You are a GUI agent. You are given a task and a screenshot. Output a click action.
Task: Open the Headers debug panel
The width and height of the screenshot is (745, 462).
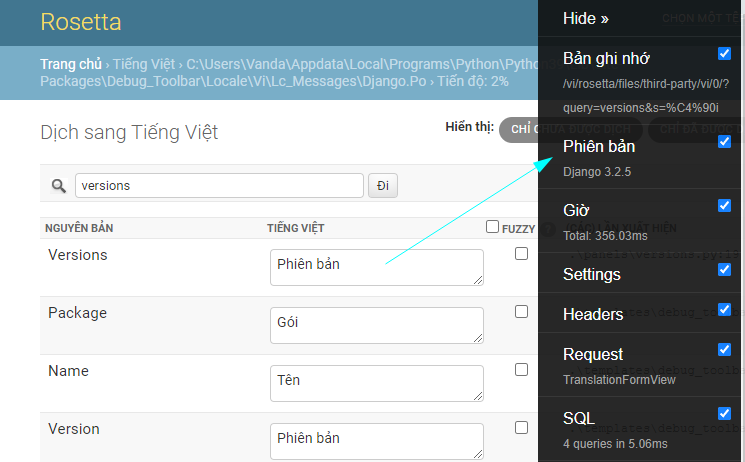click(x=593, y=314)
